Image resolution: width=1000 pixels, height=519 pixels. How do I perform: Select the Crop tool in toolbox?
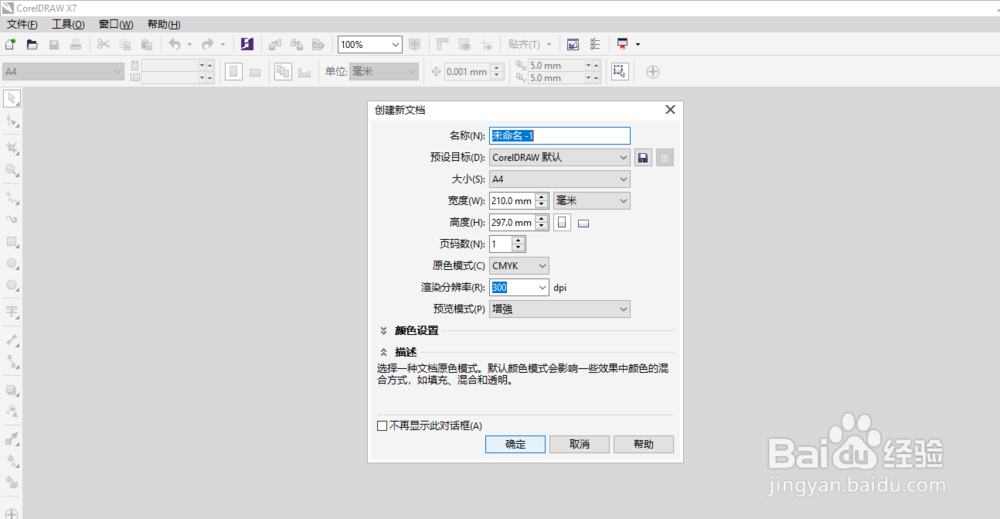pos(12,149)
